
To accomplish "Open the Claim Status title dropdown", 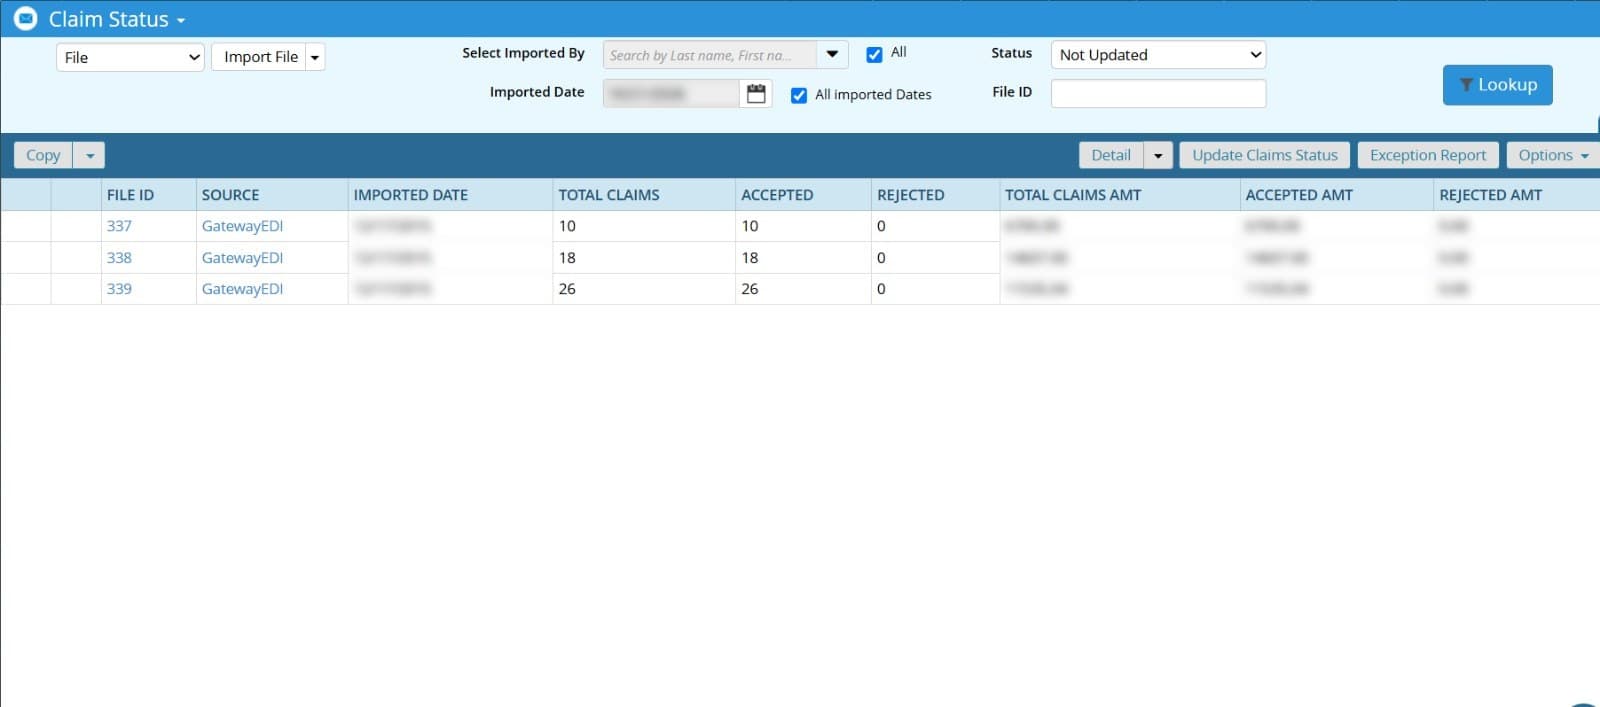I will 180,20.
